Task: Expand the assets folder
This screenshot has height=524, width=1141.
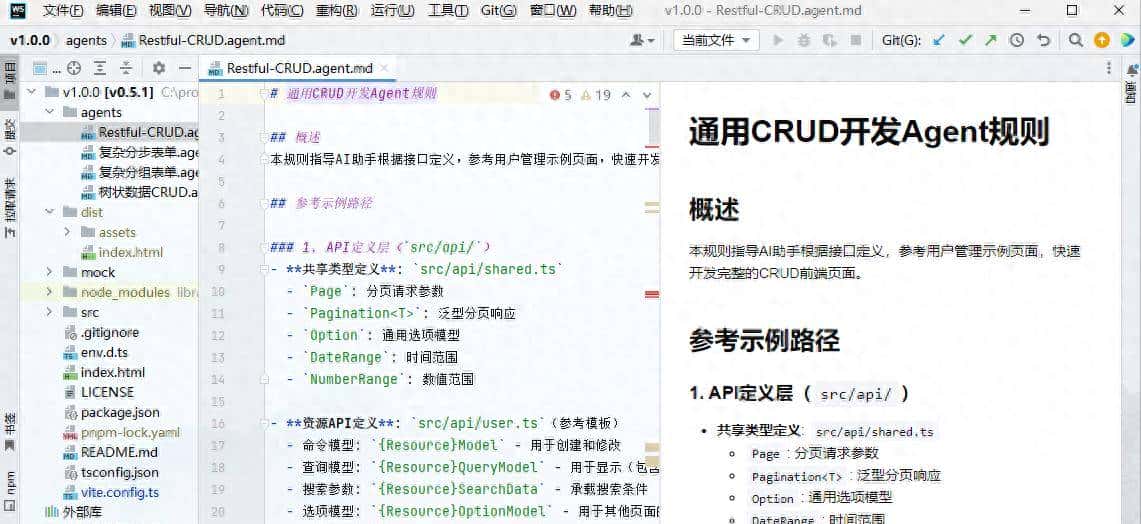Action: click(68, 232)
